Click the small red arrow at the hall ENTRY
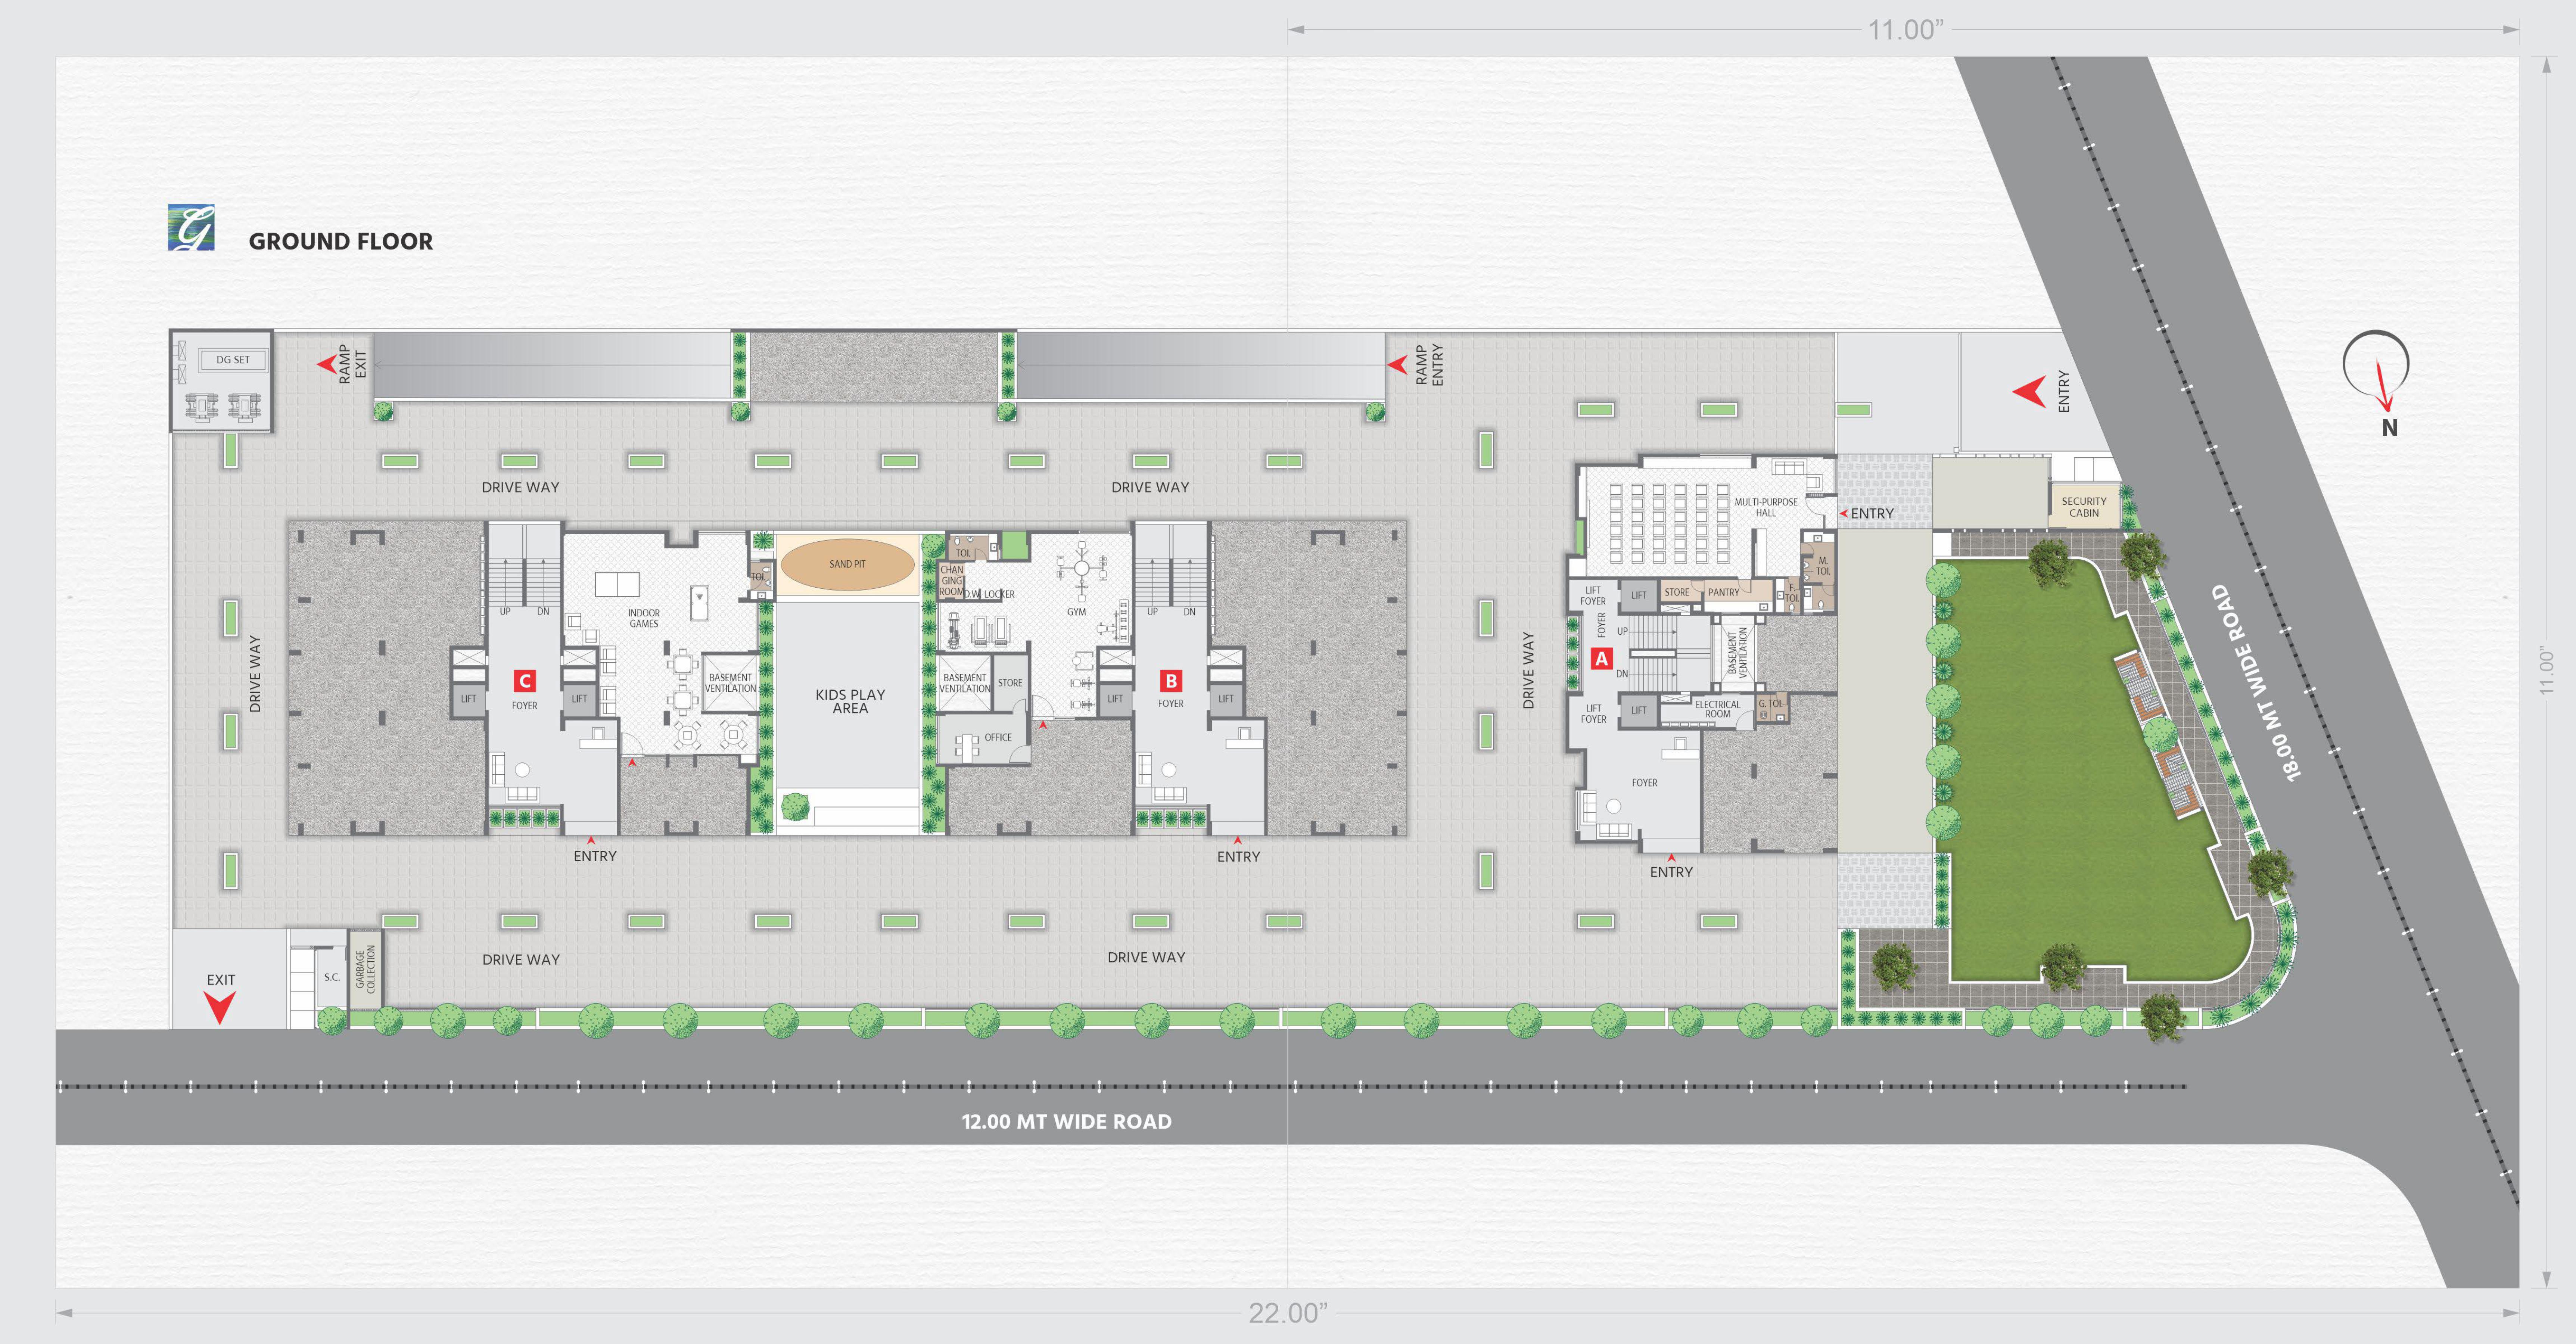 [x=1843, y=513]
